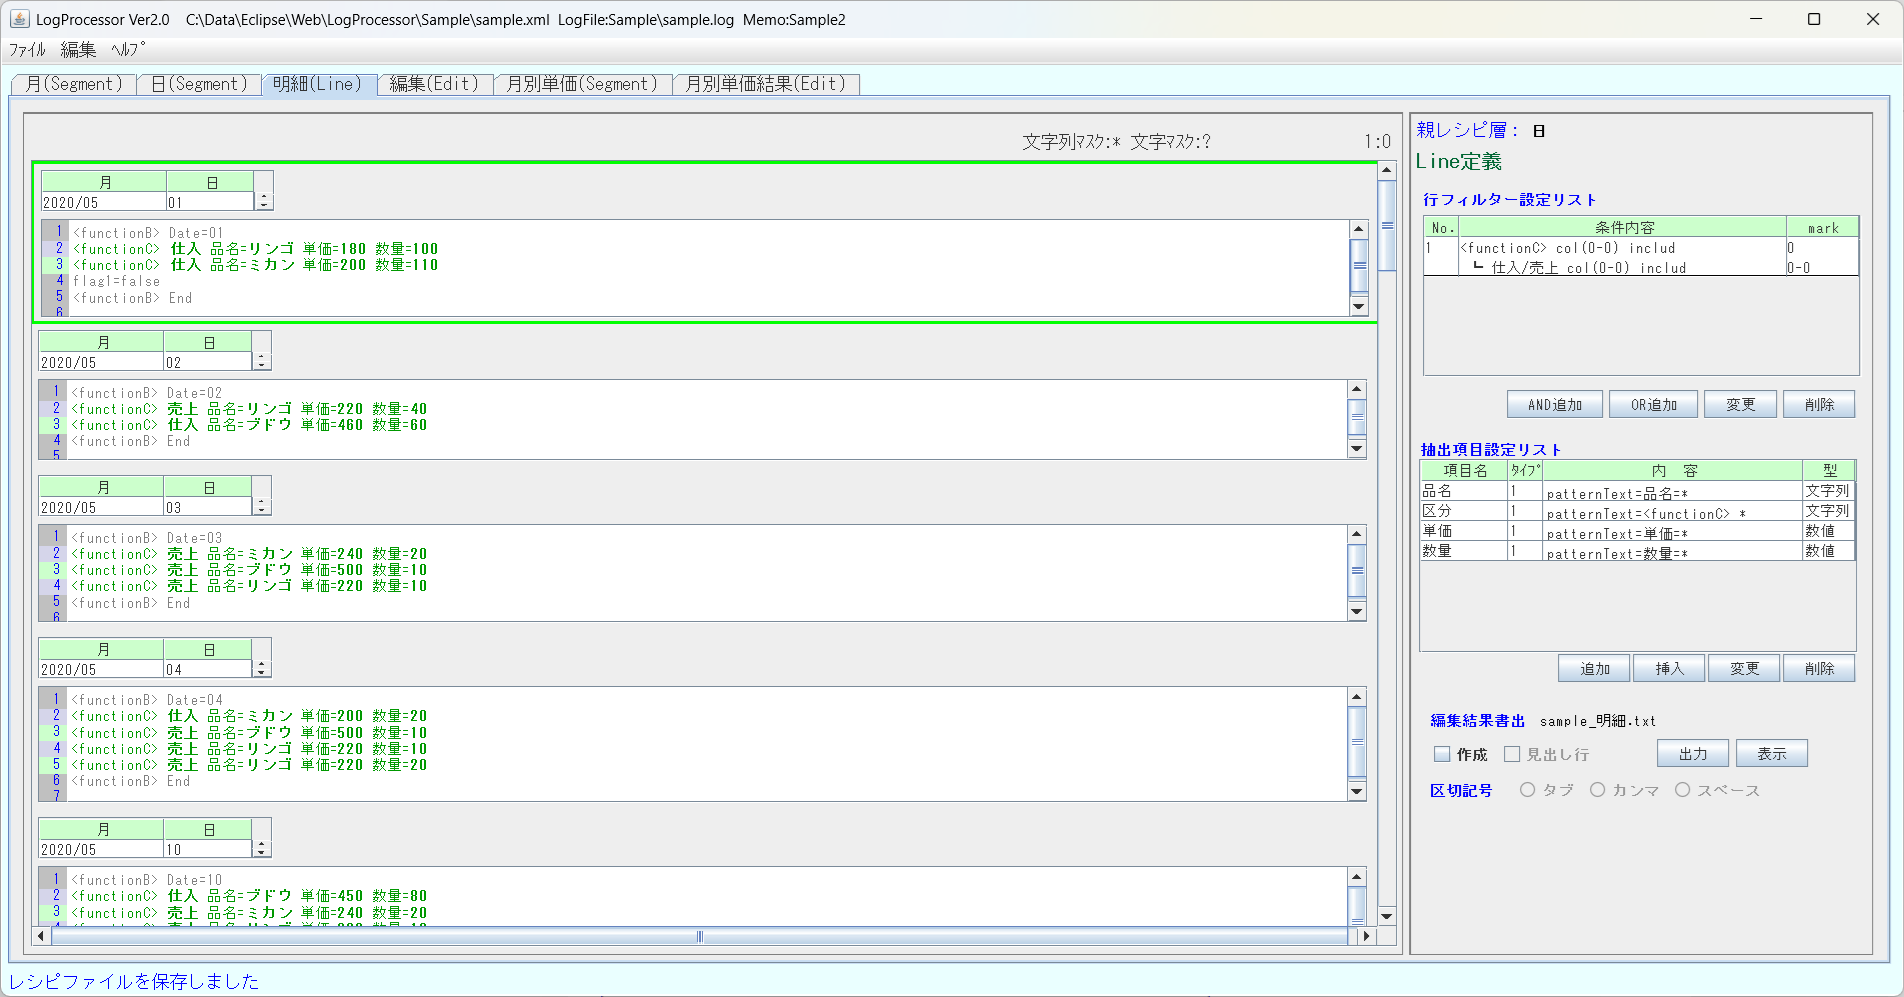Image resolution: width=1904 pixels, height=997 pixels.
Task: Click scroll-down arrow of Date=03 log block
Action: 1357,611
